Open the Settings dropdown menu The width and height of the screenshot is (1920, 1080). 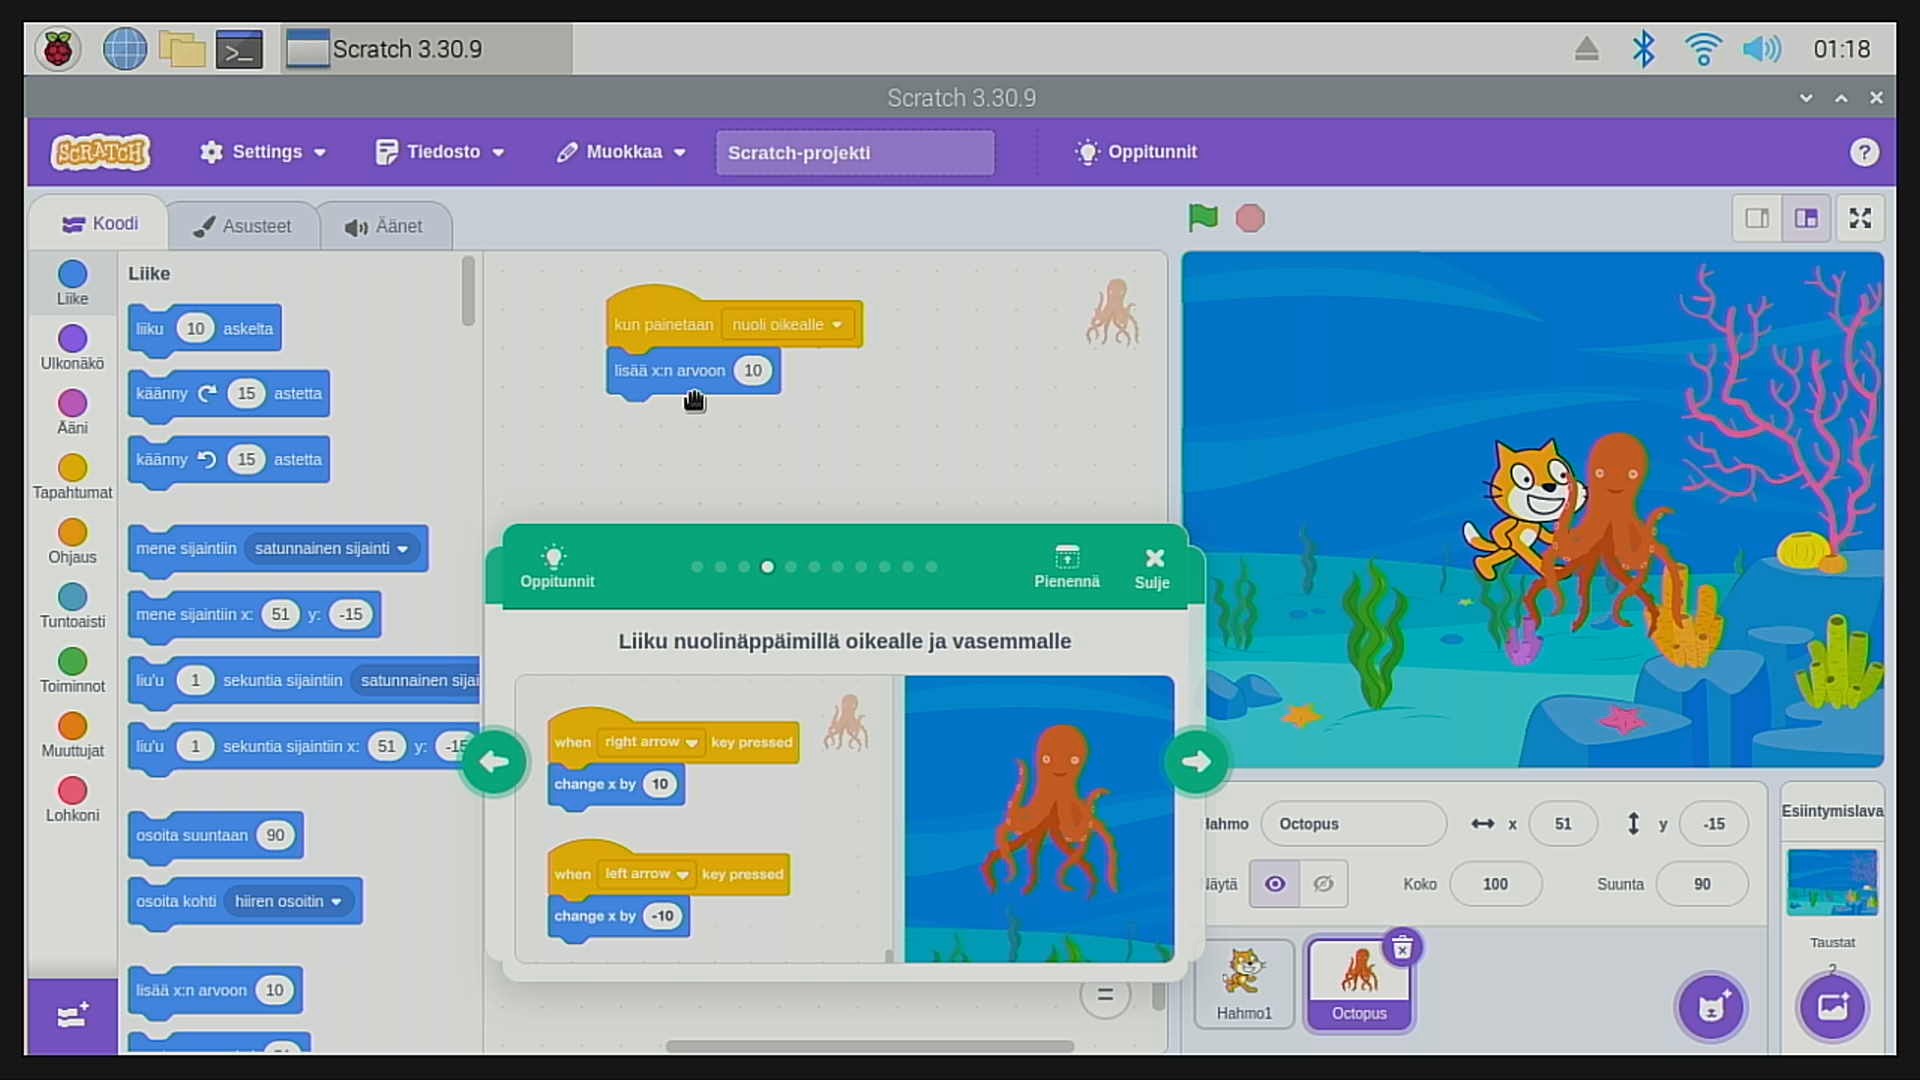pos(263,152)
